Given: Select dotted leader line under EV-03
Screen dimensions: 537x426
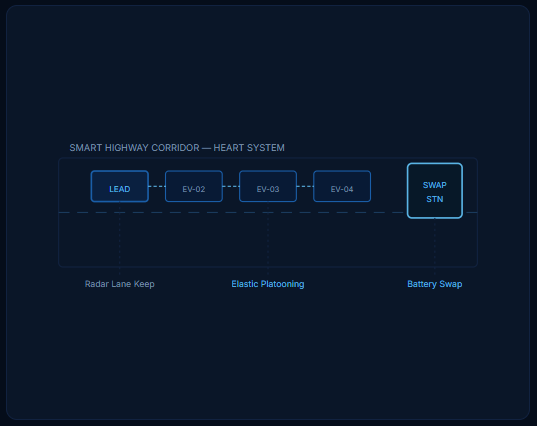Looking at the screenshot, I should 268,239.
